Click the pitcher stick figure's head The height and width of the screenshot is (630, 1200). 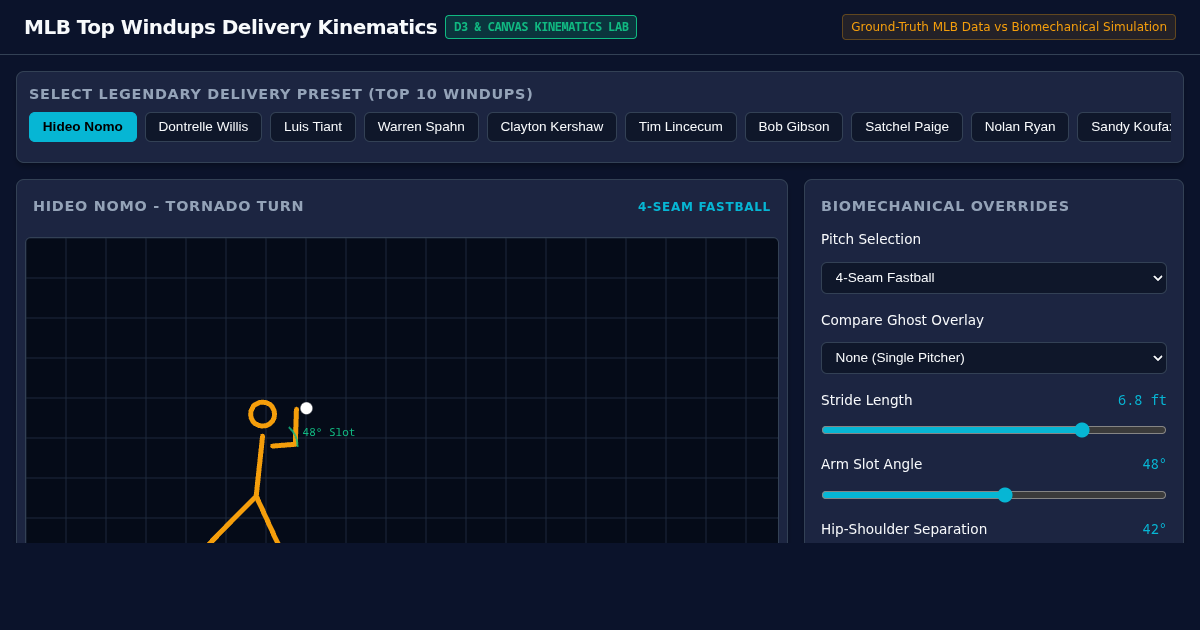262,414
